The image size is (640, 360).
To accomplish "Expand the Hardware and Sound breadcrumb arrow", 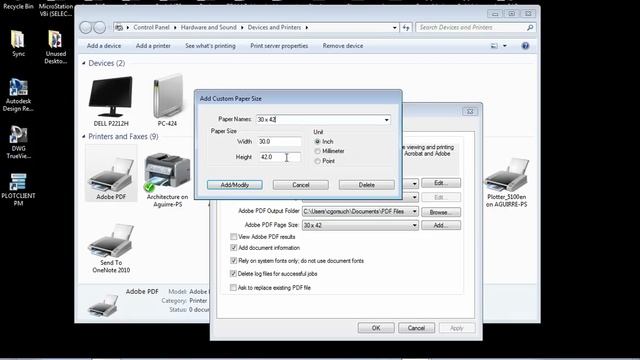I will click(x=242, y=27).
